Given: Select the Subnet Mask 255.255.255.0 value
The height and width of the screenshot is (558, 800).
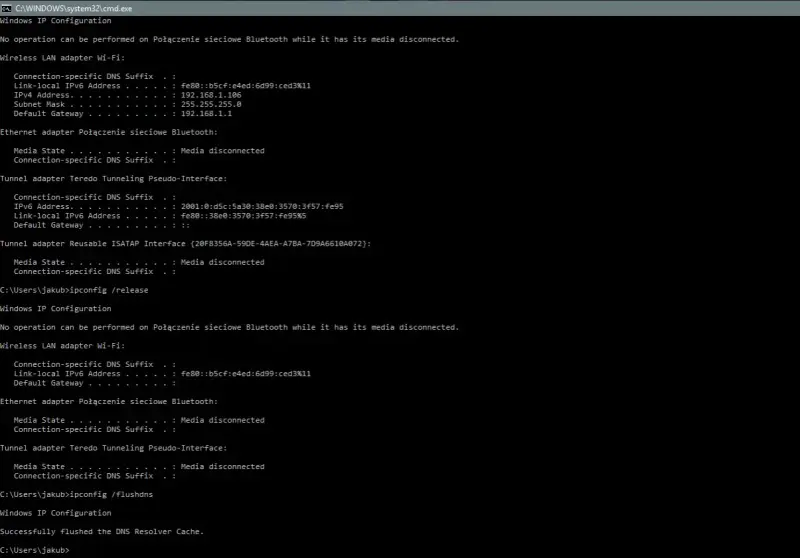Looking at the screenshot, I should click(x=211, y=104).
